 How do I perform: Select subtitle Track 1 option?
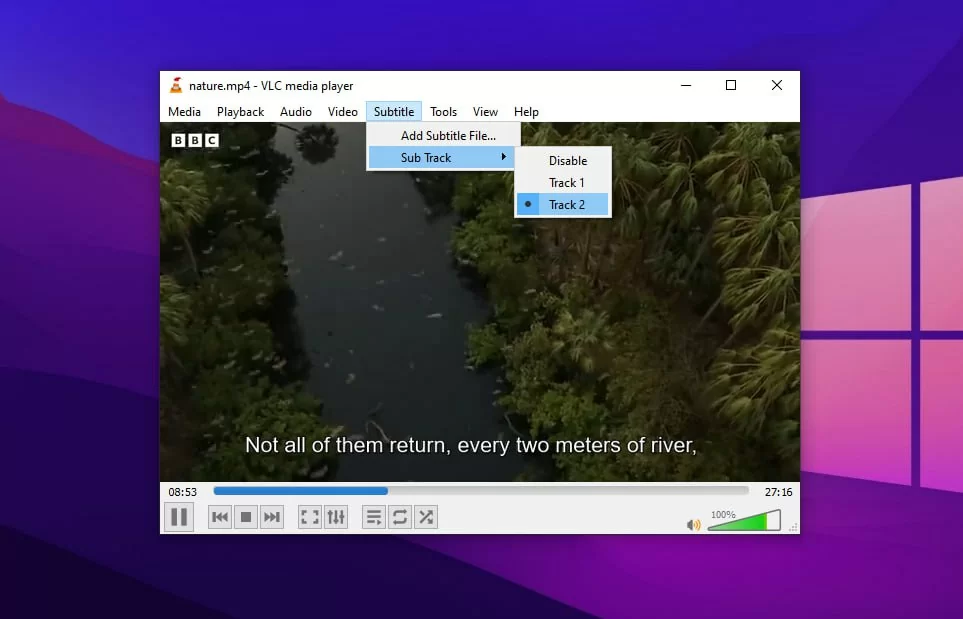566,183
